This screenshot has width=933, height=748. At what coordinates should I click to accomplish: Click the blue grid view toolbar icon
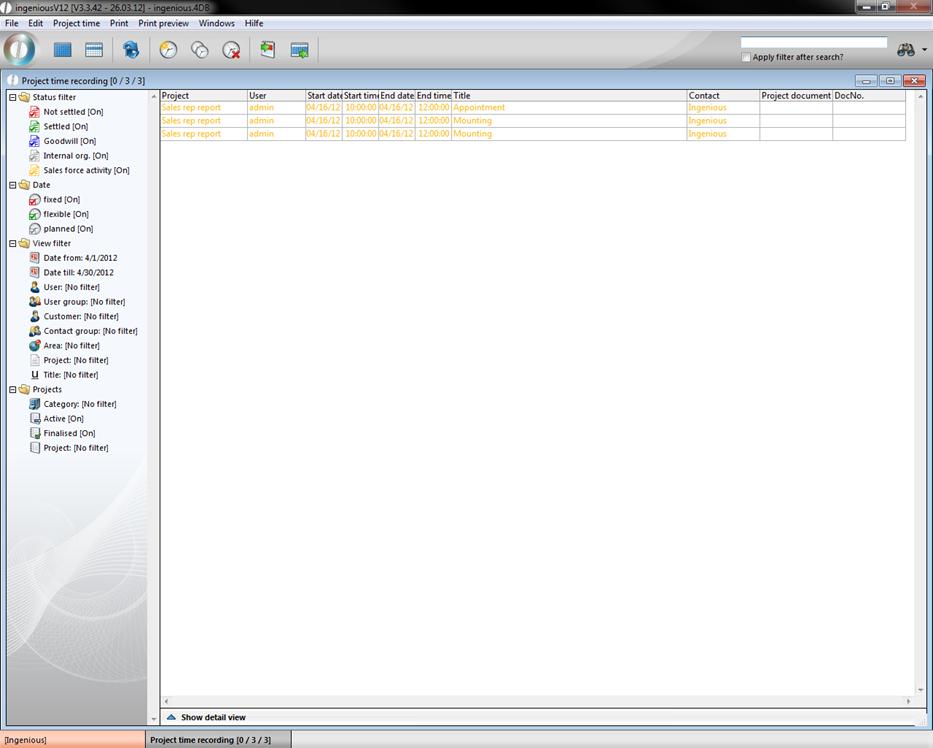[63, 50]
